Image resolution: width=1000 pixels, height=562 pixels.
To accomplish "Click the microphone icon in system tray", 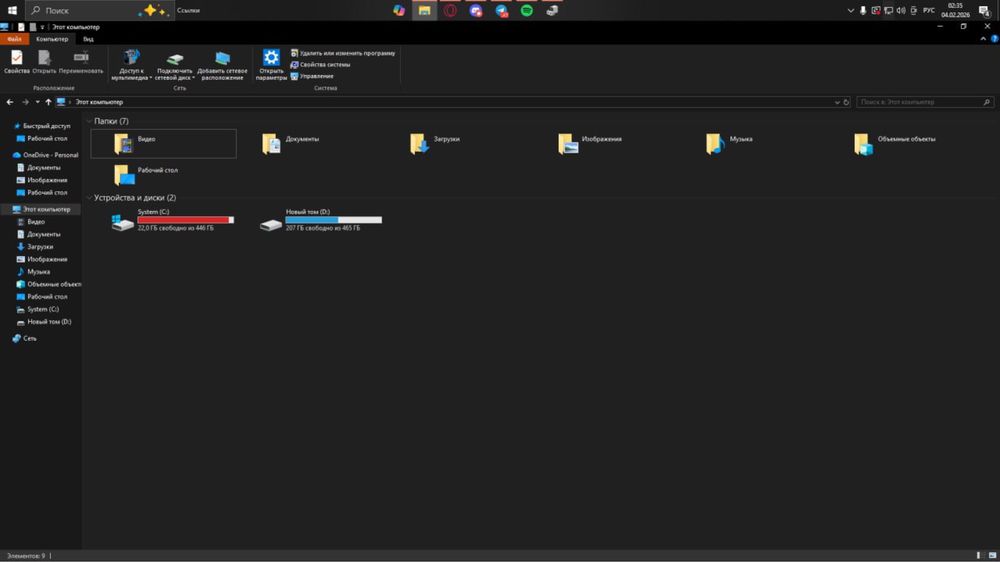I will [863, 10].
